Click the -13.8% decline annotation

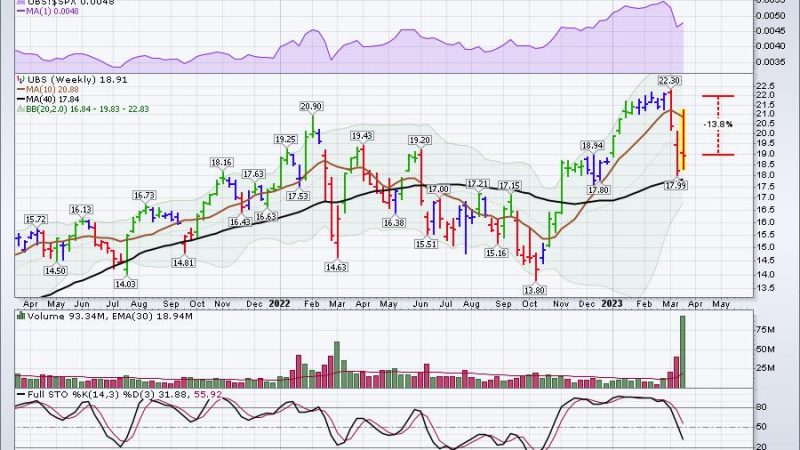pos(718,124)
